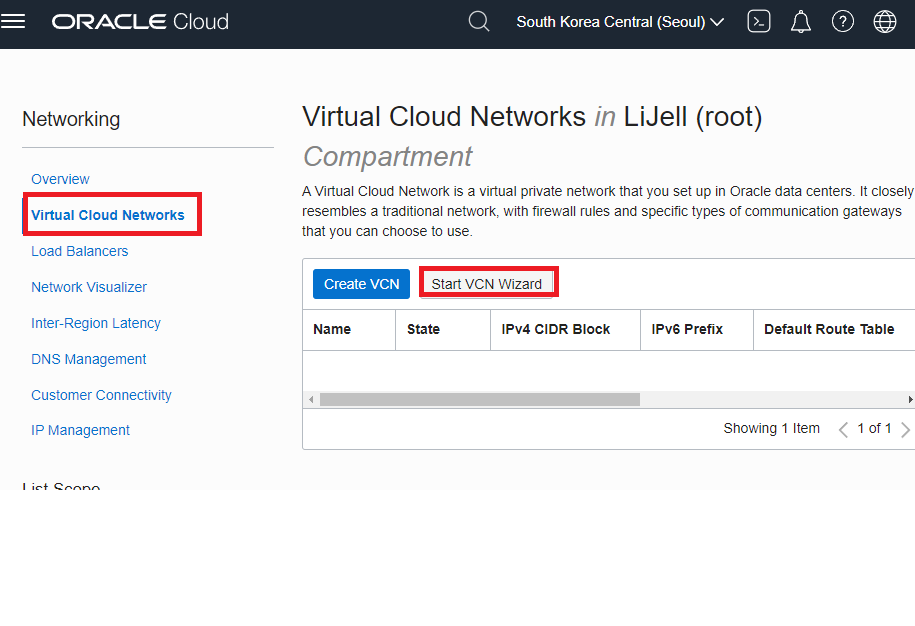Open Customer Connectivity page
915x626 pixels.
pyautogui.click(x=101, y=395)
